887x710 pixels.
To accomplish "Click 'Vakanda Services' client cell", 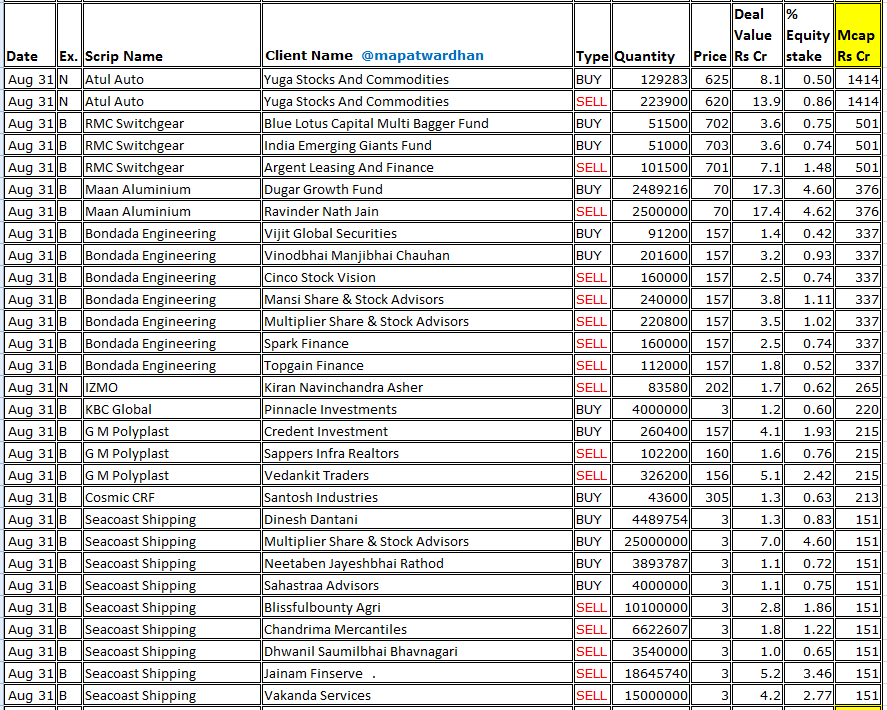I will pyautogui.click(x=417, y=696).
